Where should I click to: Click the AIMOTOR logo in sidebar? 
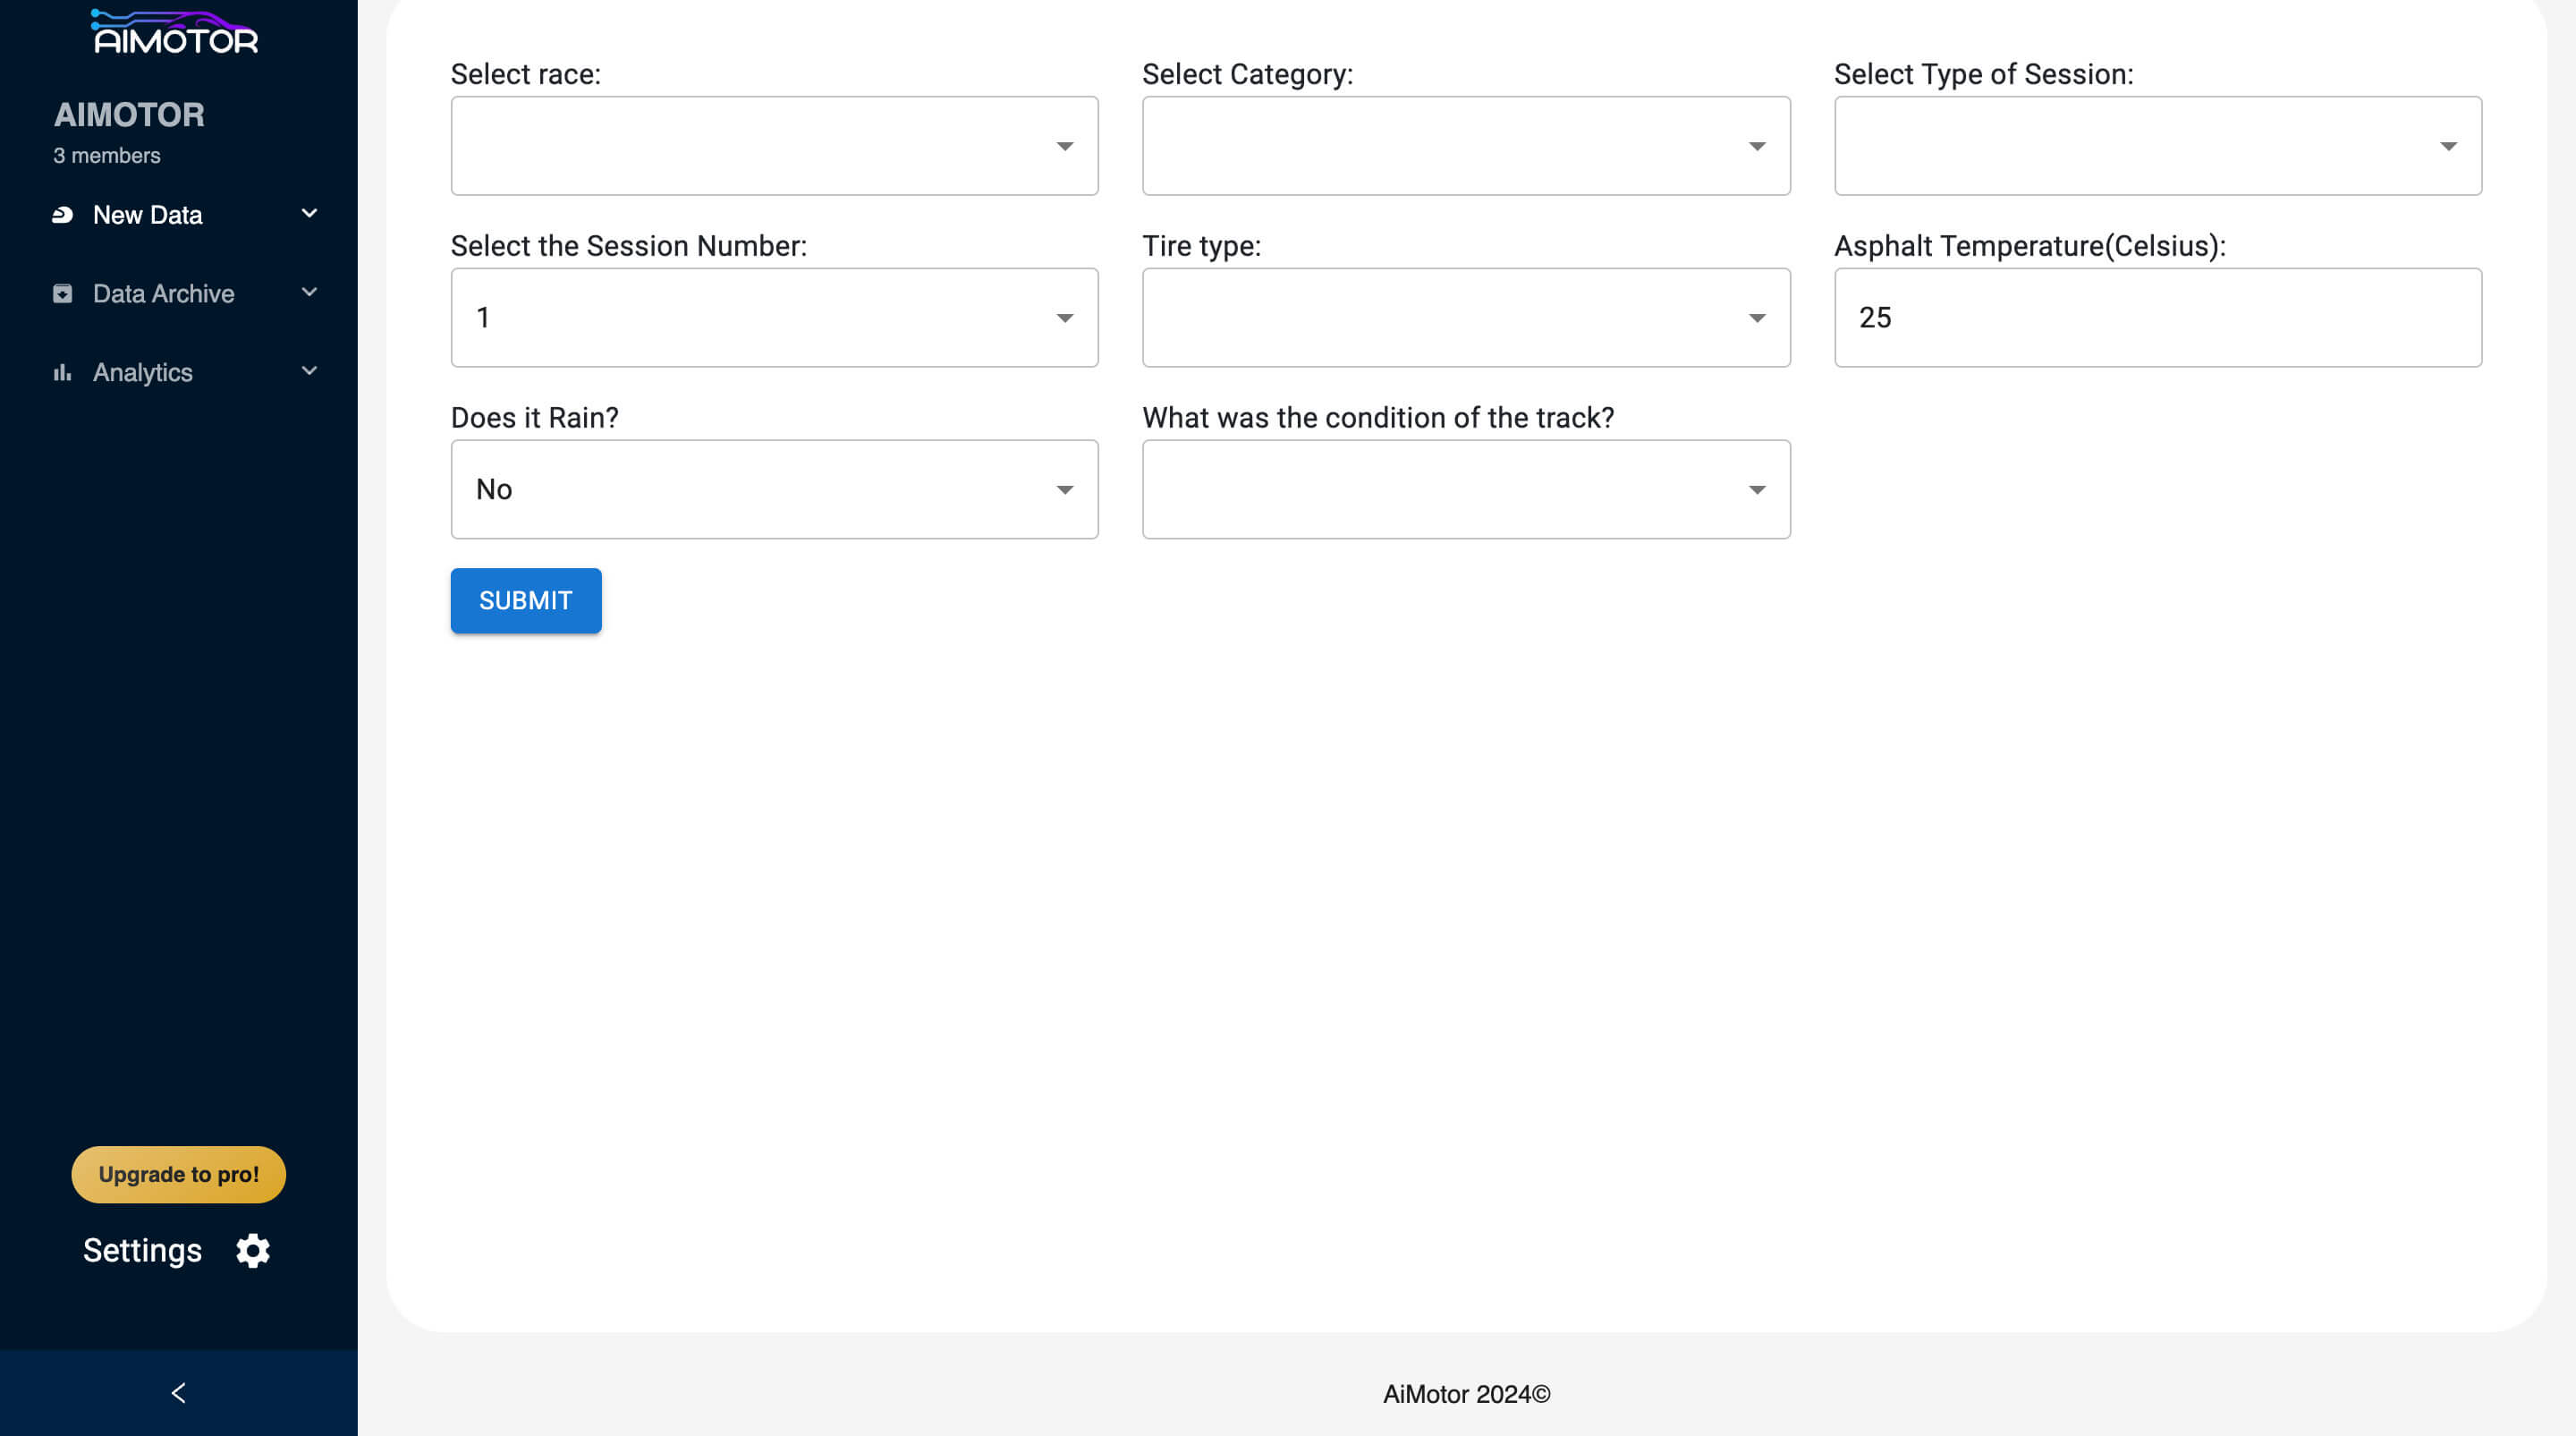pos(175,32)
